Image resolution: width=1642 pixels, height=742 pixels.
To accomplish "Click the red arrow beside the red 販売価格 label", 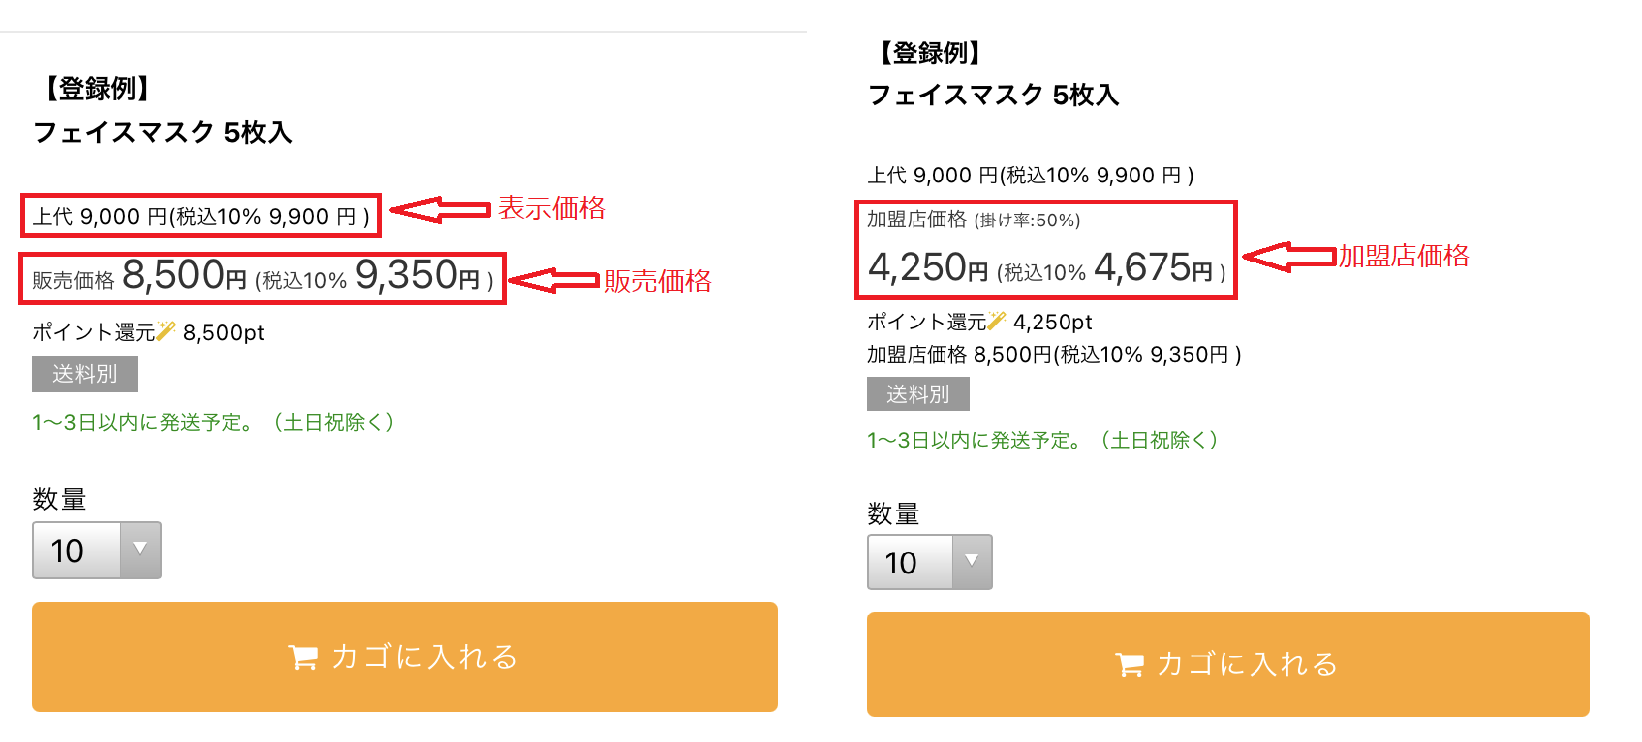I will click(553, 280).
